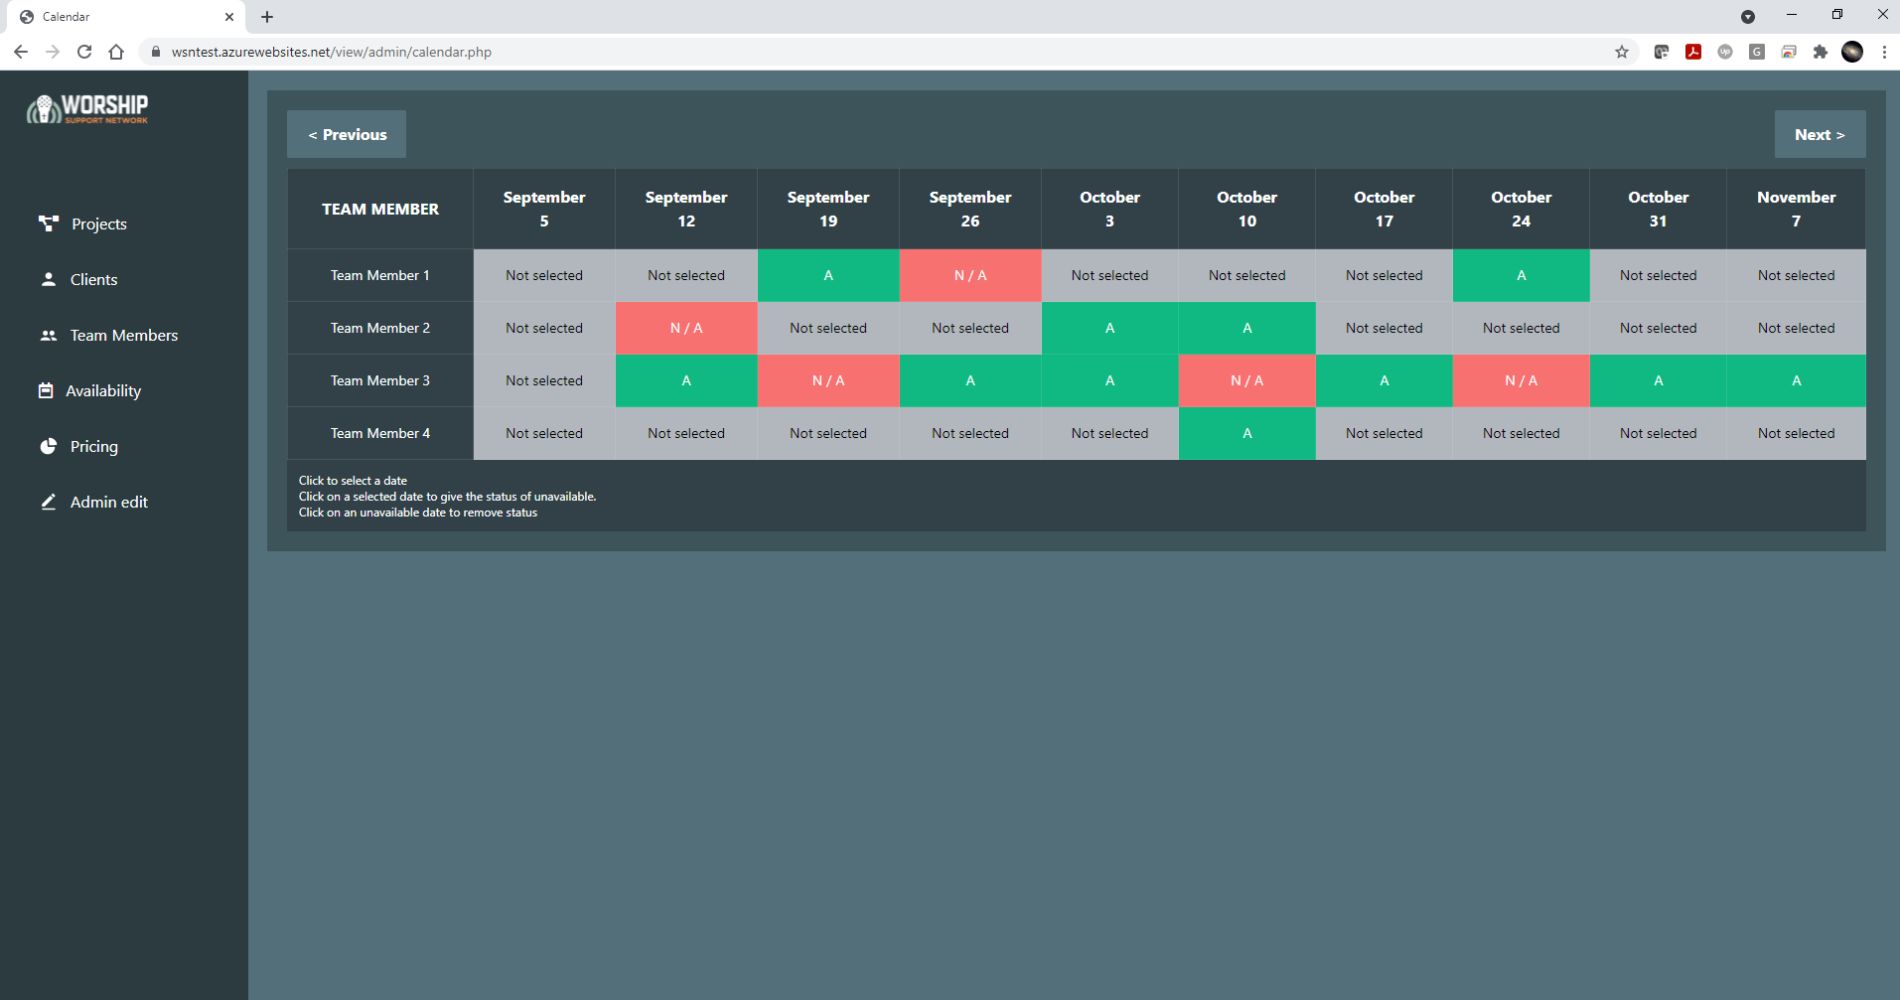1900x1000 pixels.
Task: Open the browser home page
Action: [116, 52]
